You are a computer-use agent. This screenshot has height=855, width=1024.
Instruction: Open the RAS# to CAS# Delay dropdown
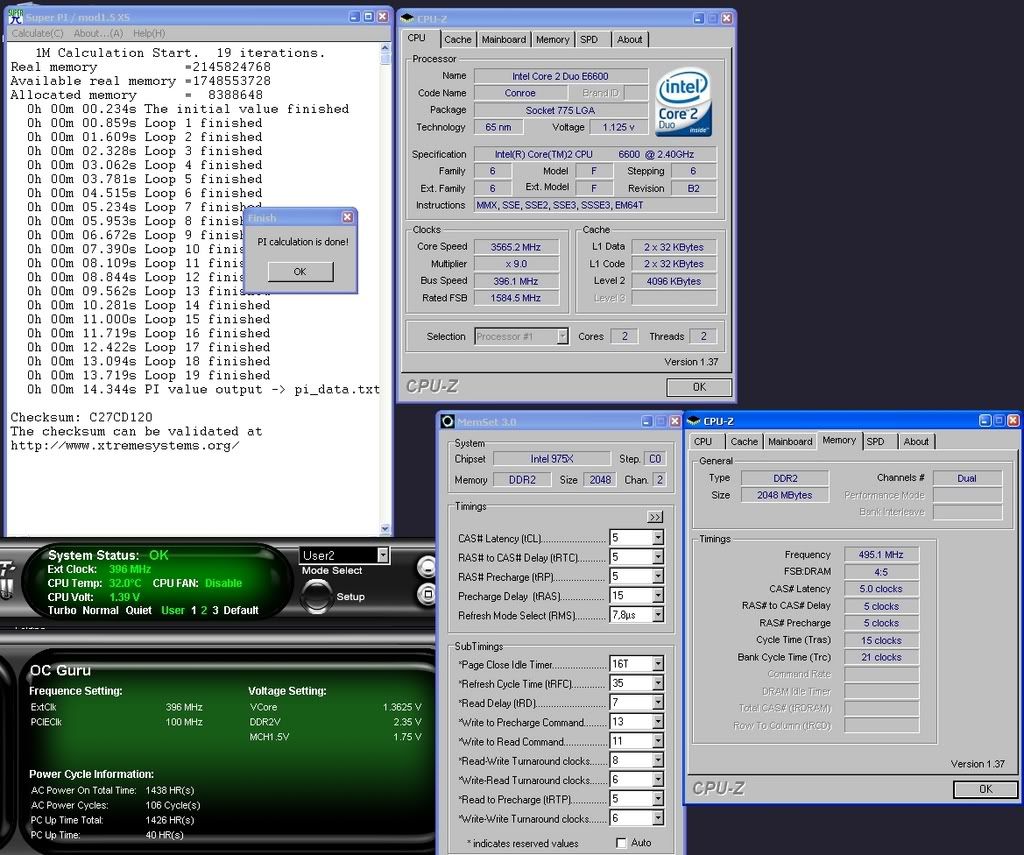click(658, 557)
